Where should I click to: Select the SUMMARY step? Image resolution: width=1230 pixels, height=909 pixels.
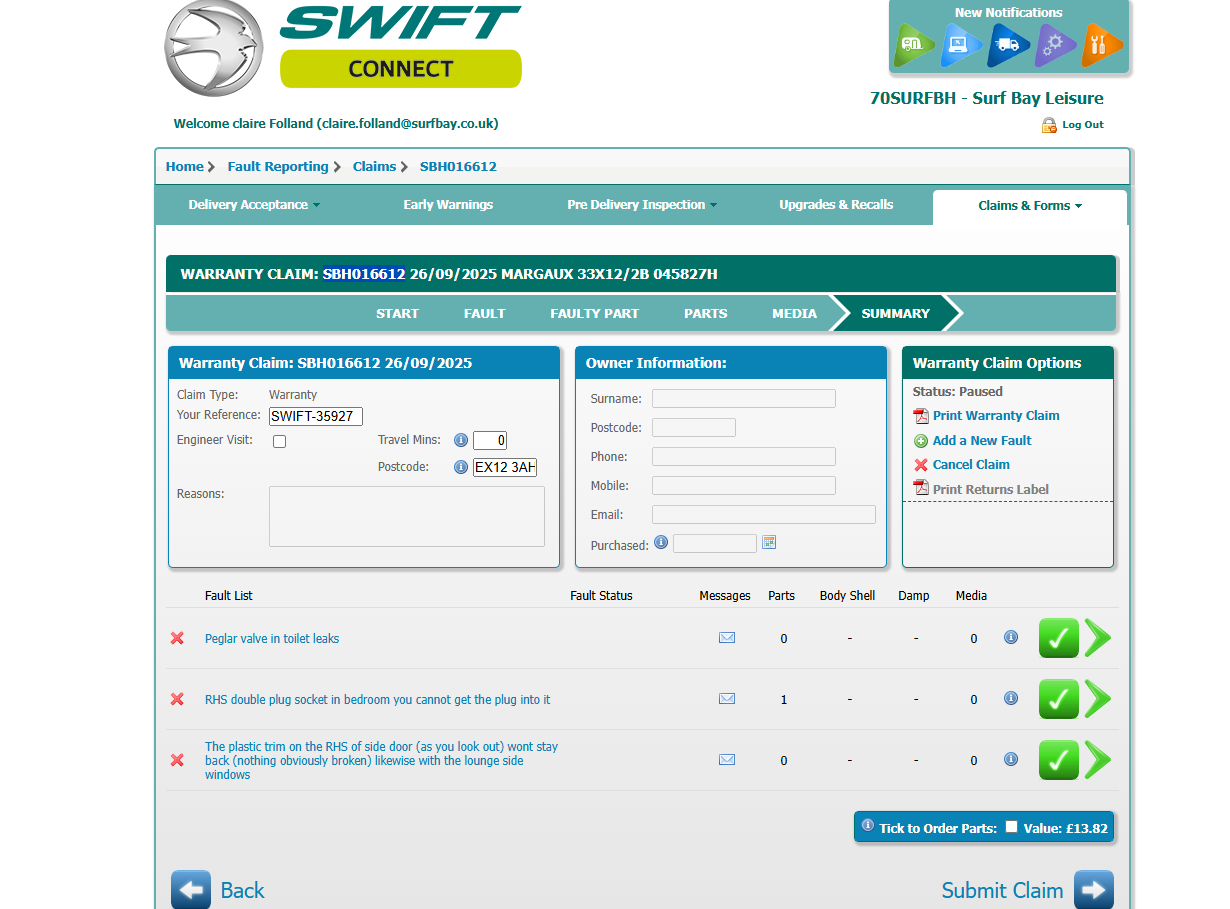[896, 313]
